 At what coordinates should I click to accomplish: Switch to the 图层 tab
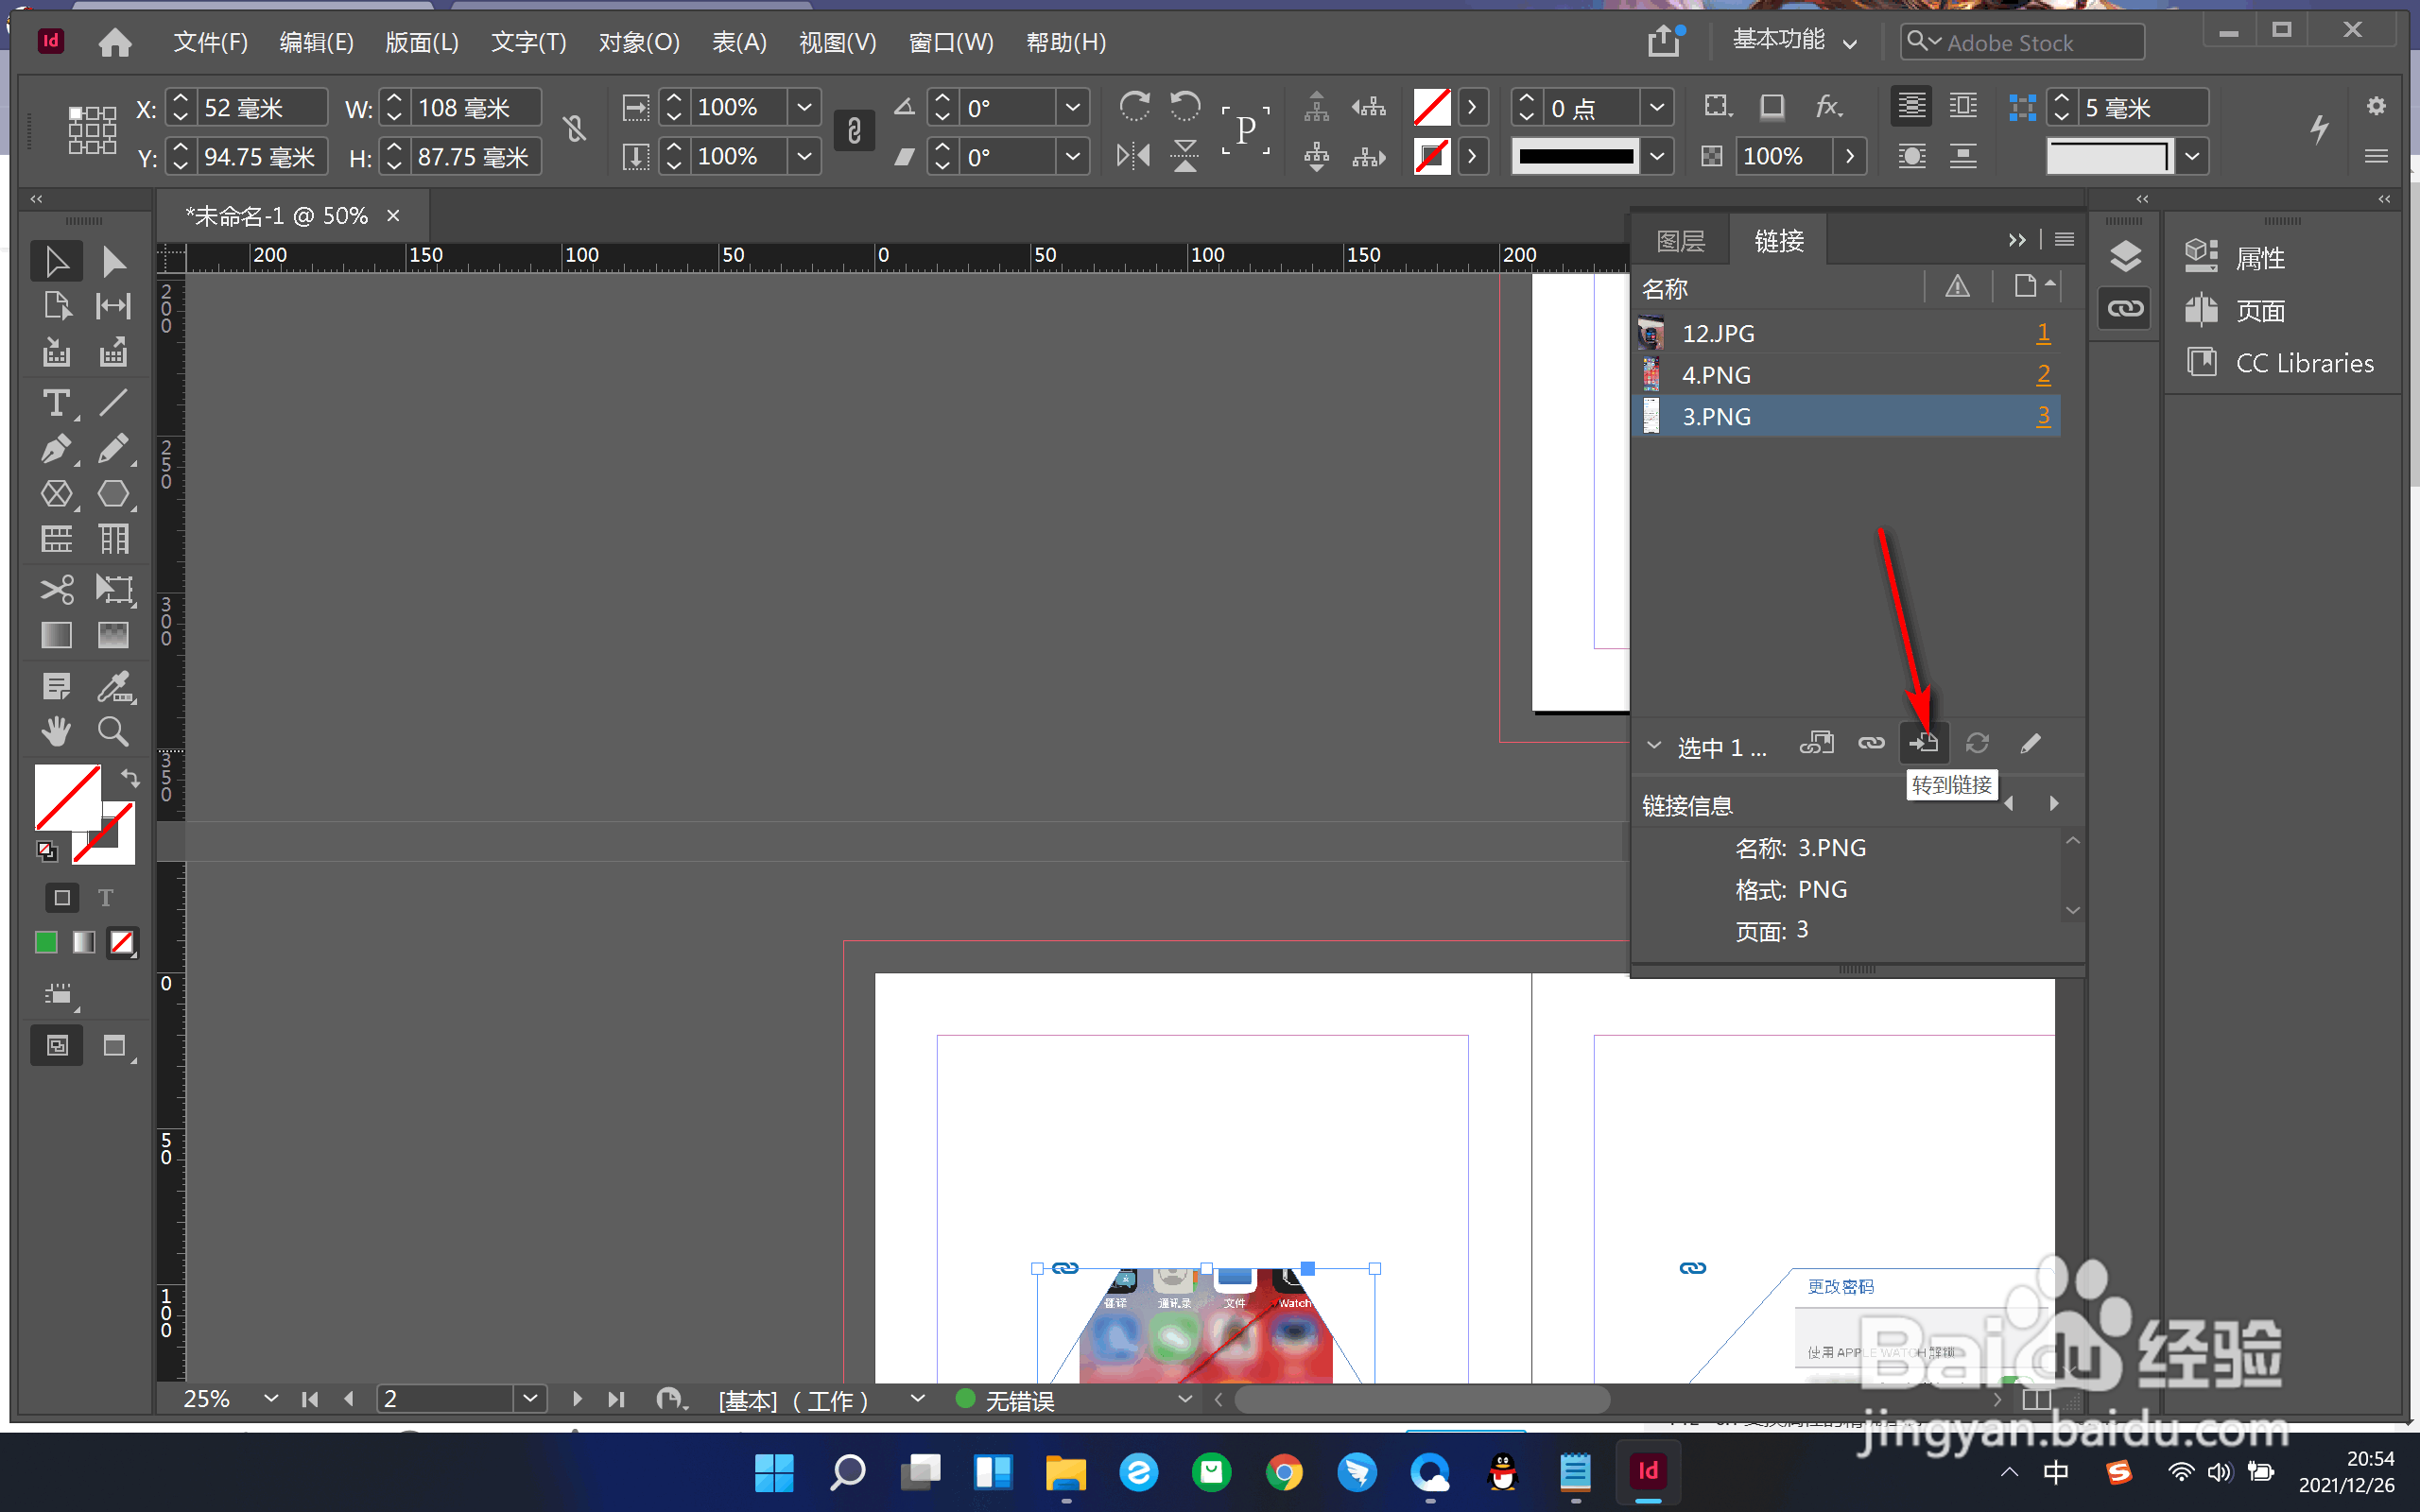[x=1680, y=241]
